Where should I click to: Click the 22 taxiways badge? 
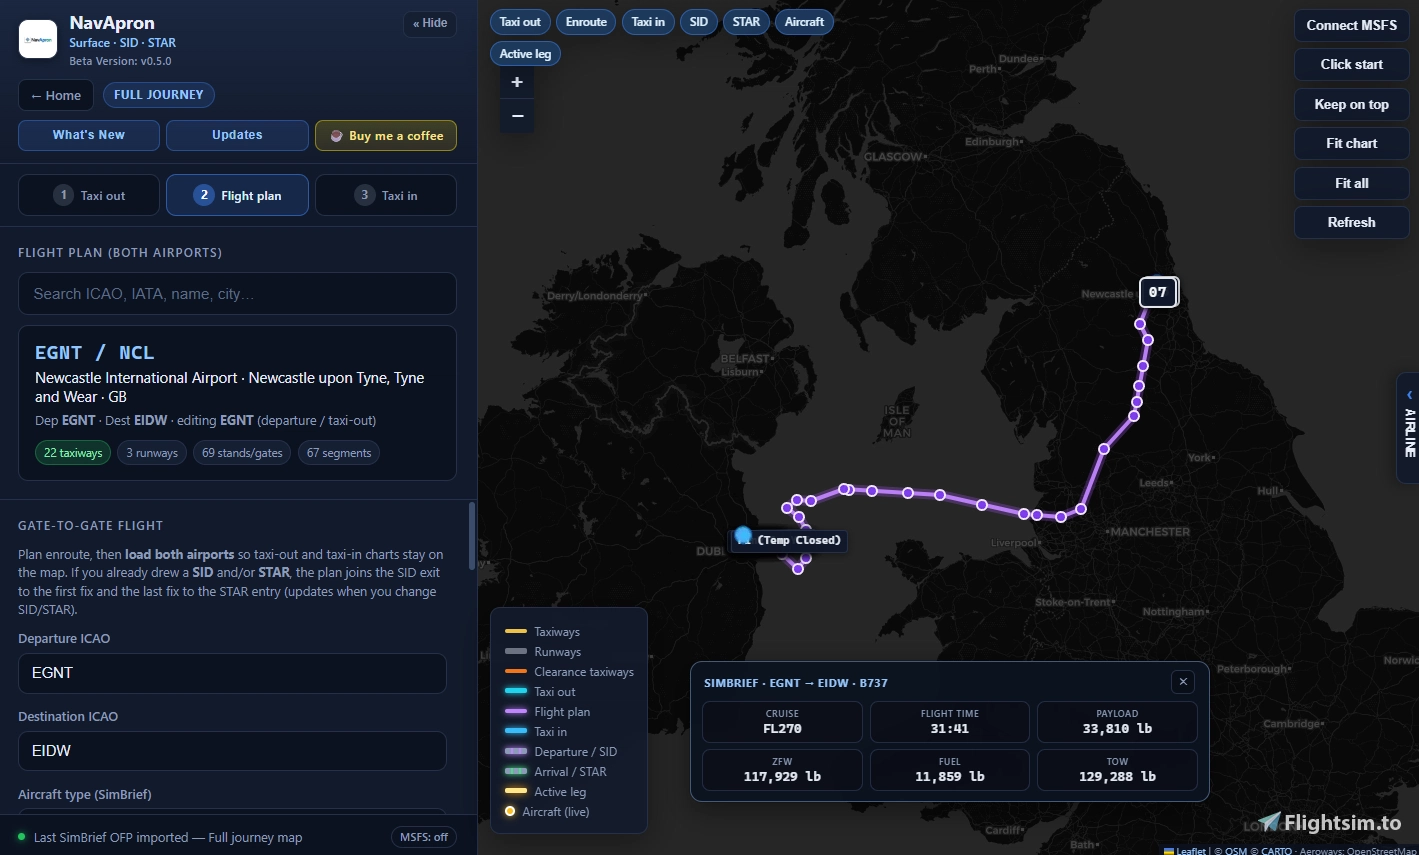point(73,453)
